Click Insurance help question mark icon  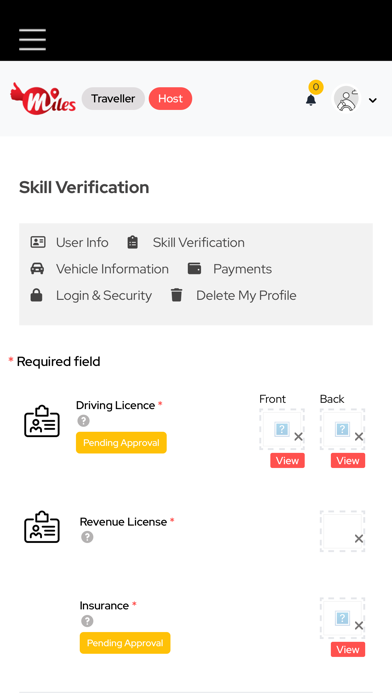click(87, 621)
